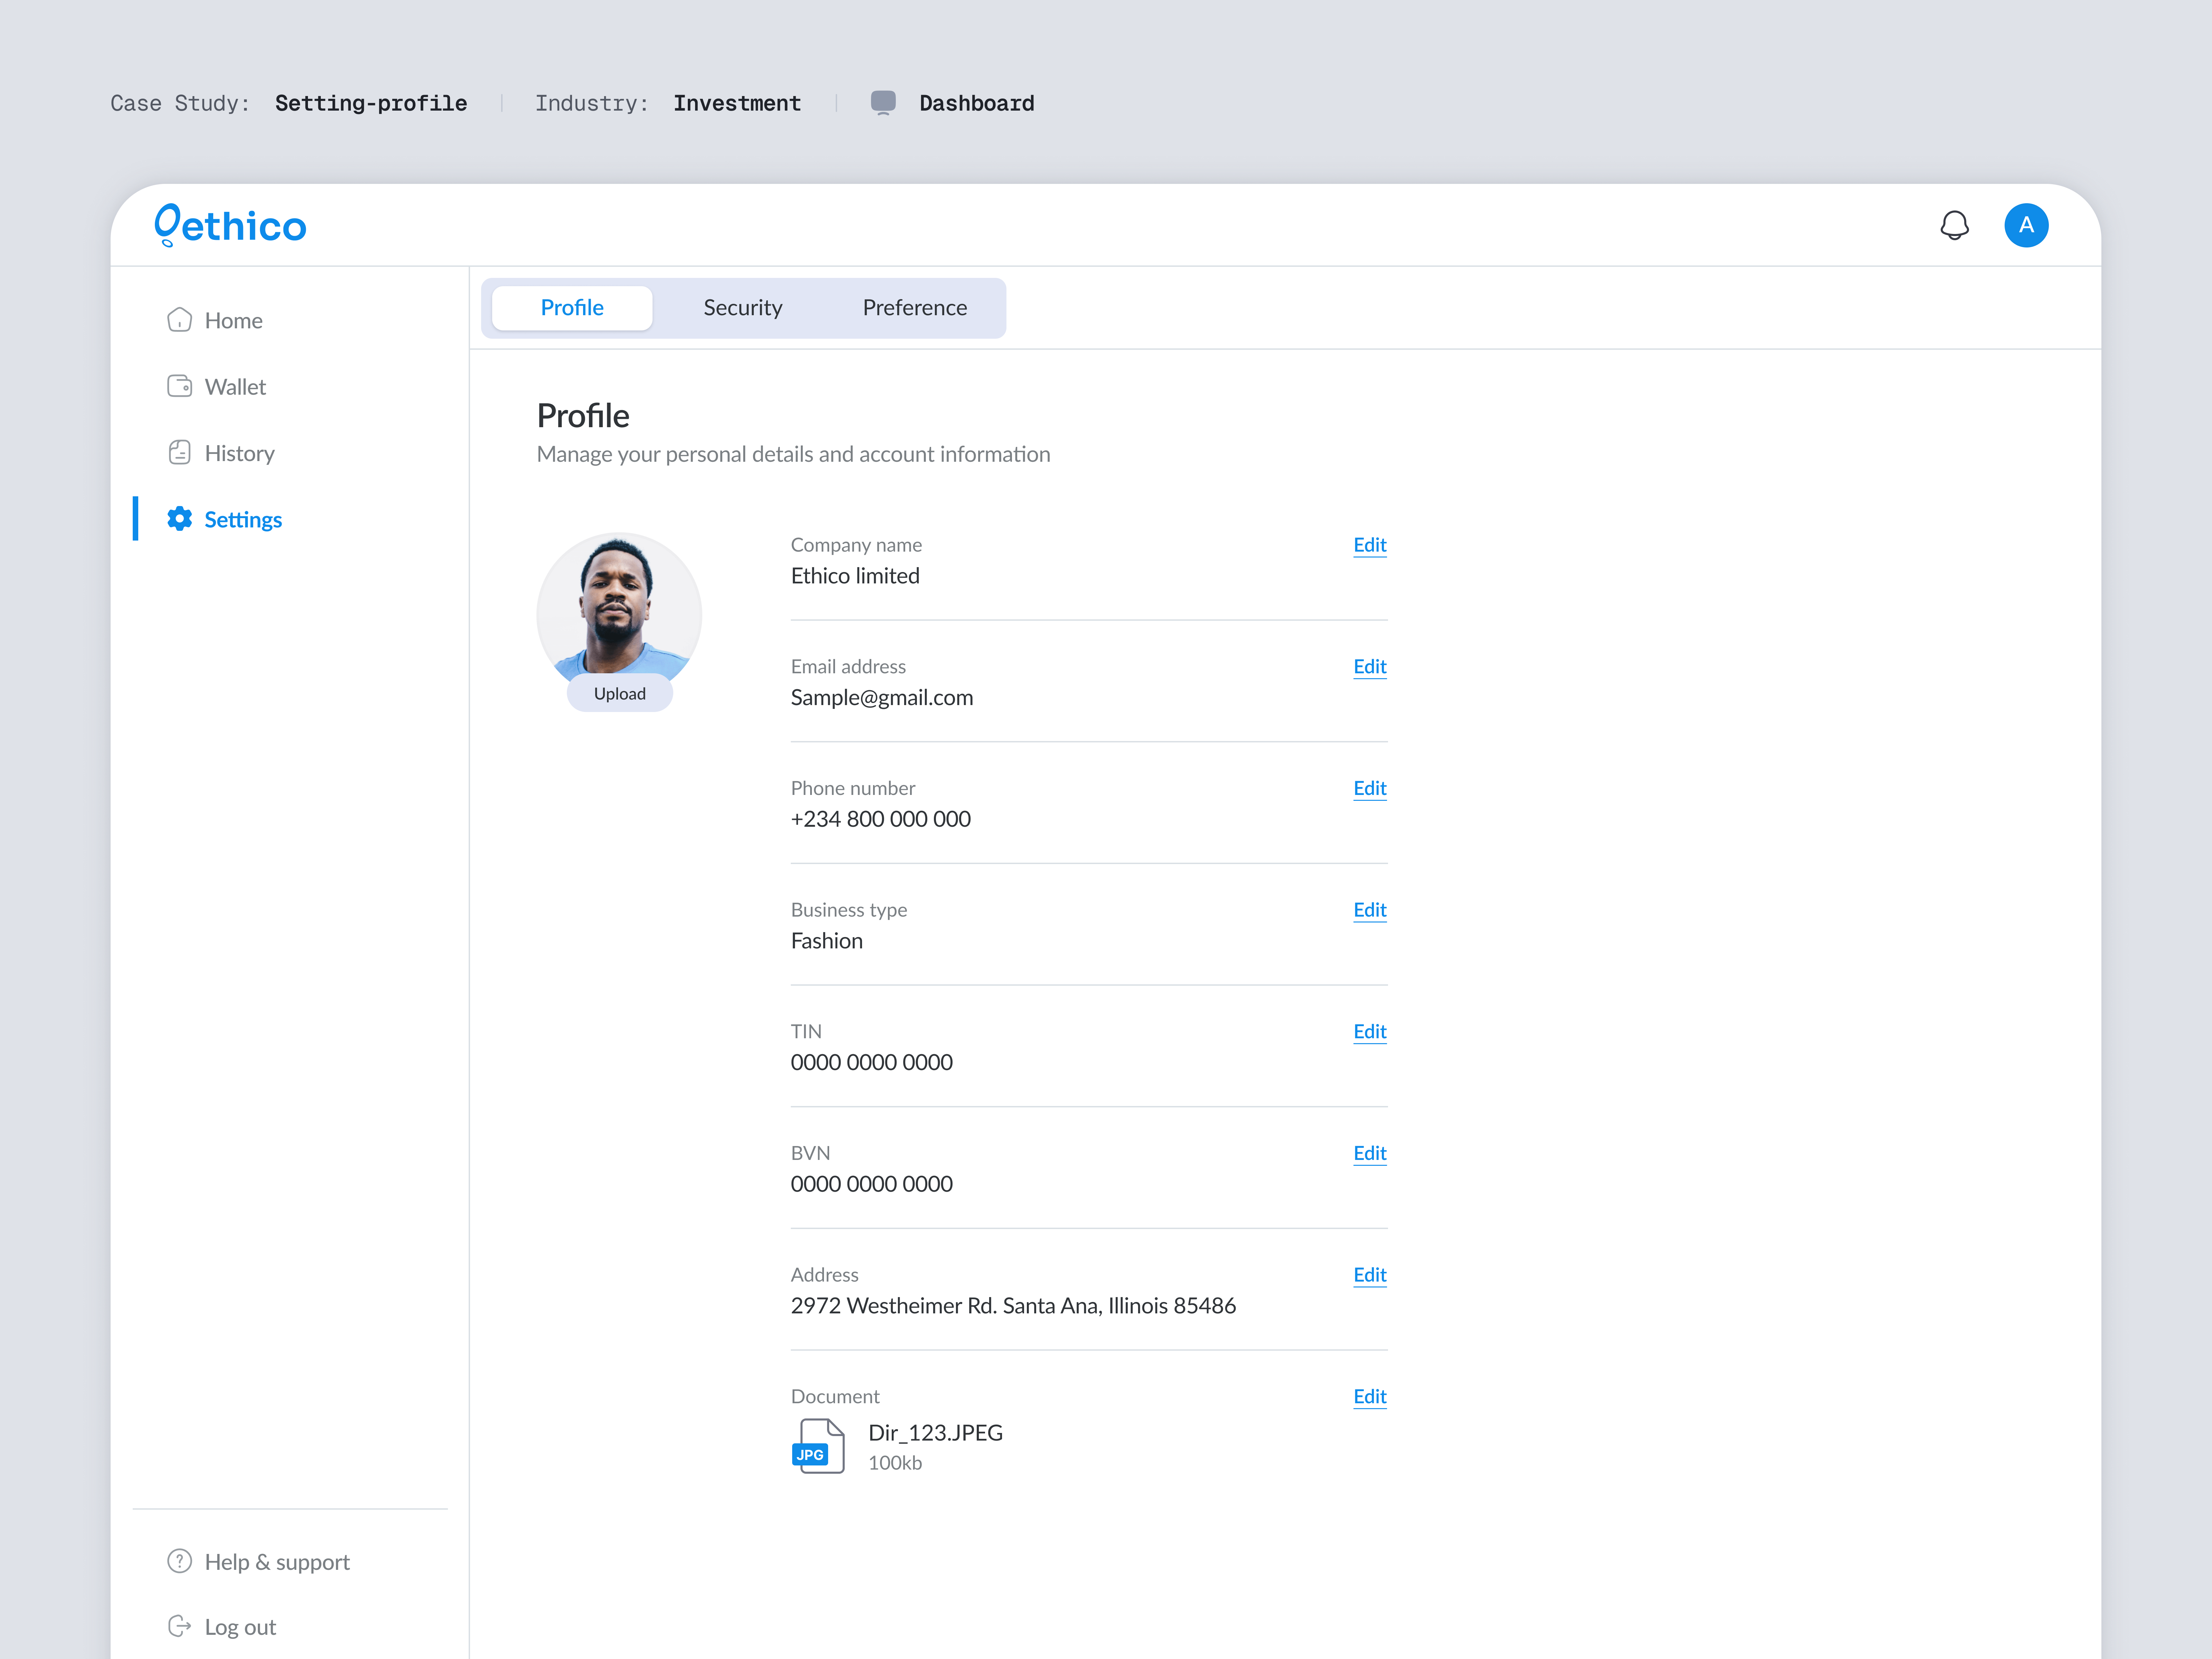
Task: Click the Dir_123.JPEG file name
Action: pyautogui.click(x=935, y=1433)
